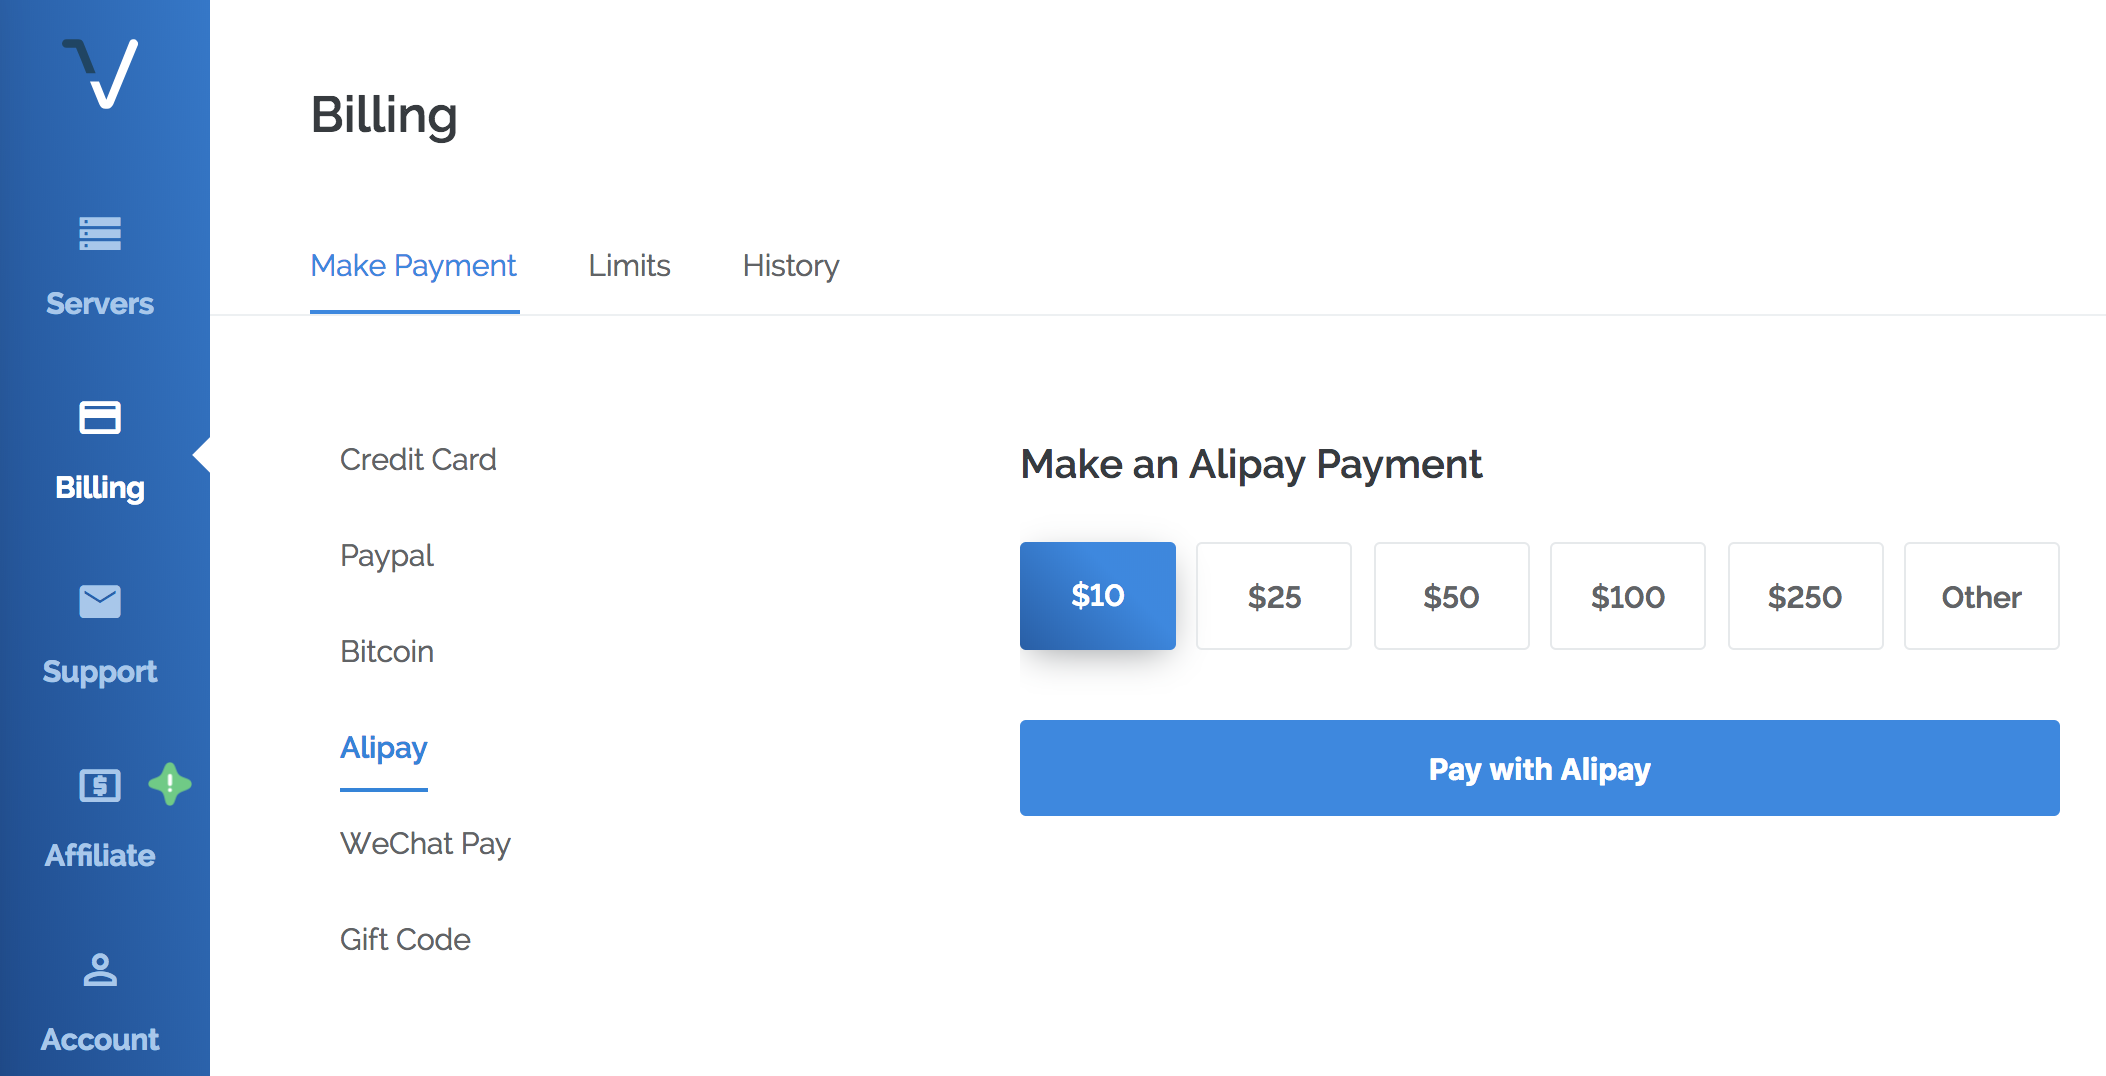Open the History tab
The image size is (2106, 1076).
coord(790,266)
